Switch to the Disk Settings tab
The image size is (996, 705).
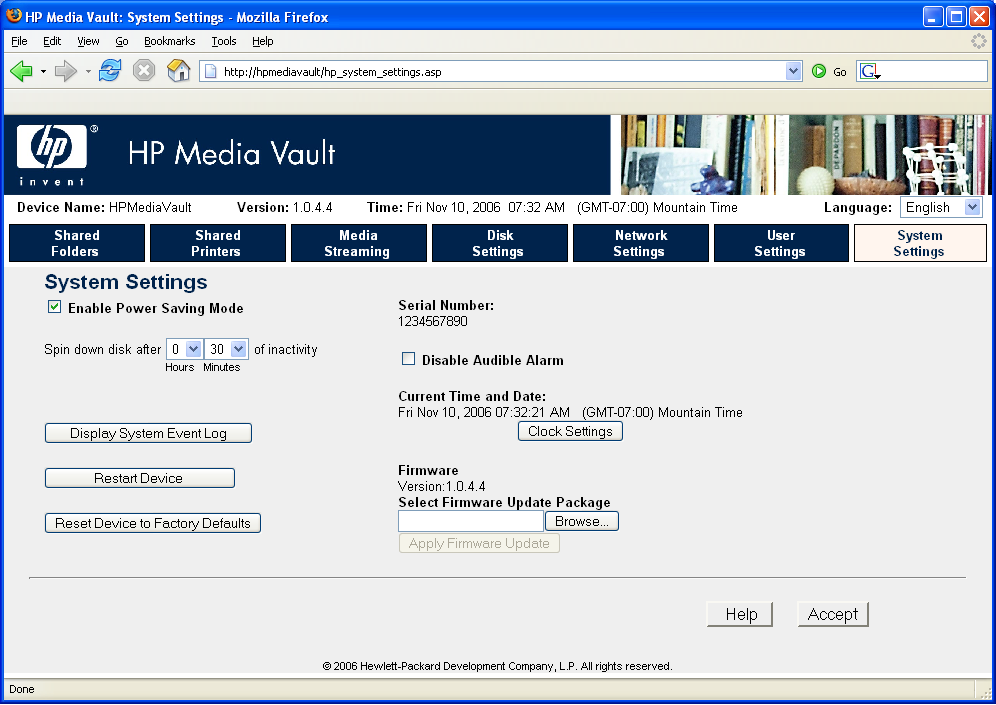[x=499, y=243]
